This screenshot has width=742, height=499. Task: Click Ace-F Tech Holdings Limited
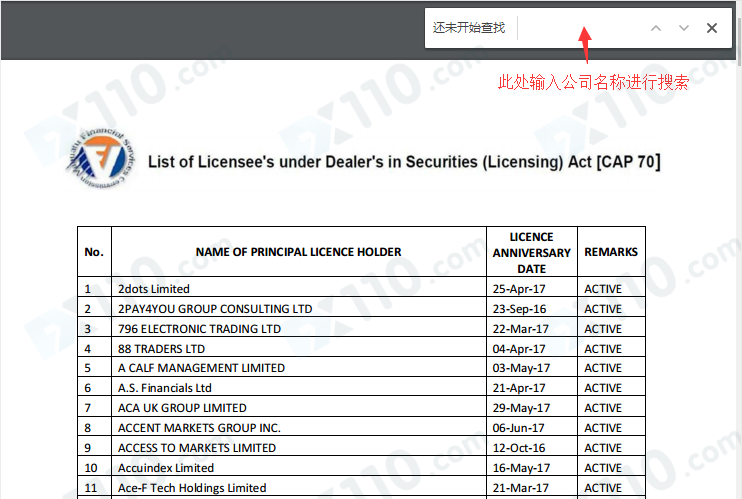point(192,488)
